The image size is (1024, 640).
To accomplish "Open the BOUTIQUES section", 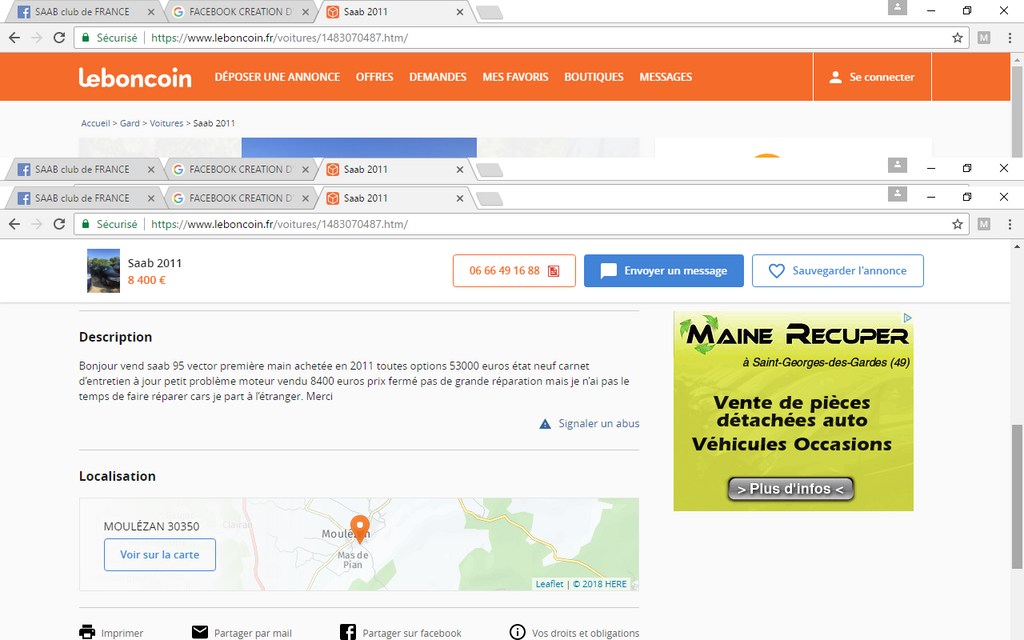I will tap(594, 77).
